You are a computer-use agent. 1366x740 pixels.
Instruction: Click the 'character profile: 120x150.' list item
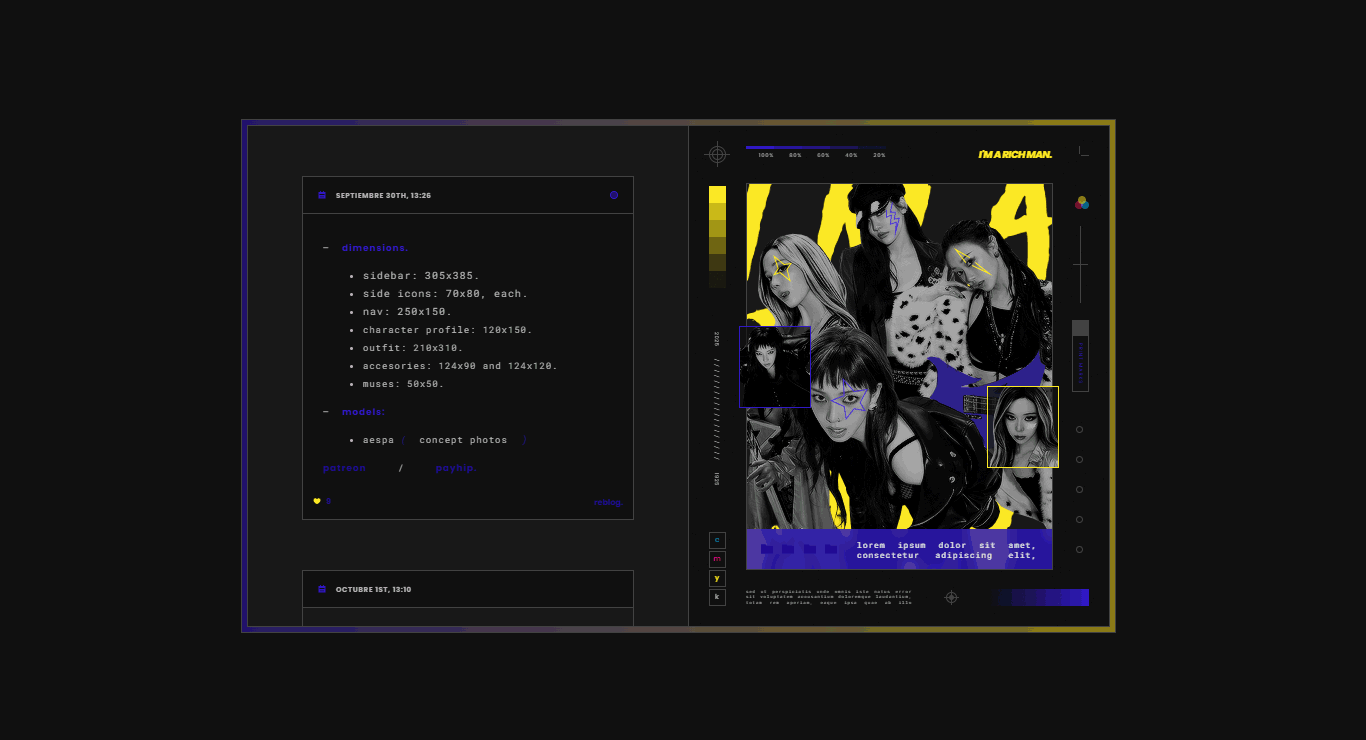pyautogui.click(x=447, y=330)
